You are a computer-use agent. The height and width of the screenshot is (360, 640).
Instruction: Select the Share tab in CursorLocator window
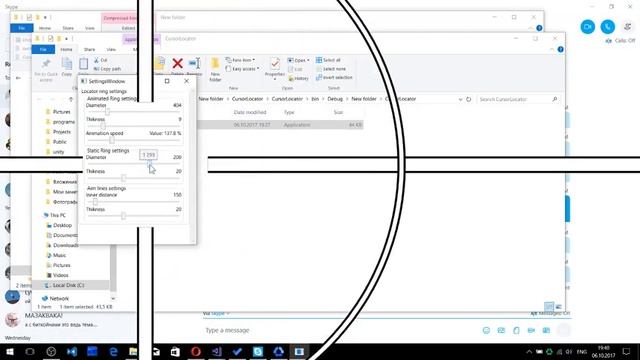tap(89, 49)
